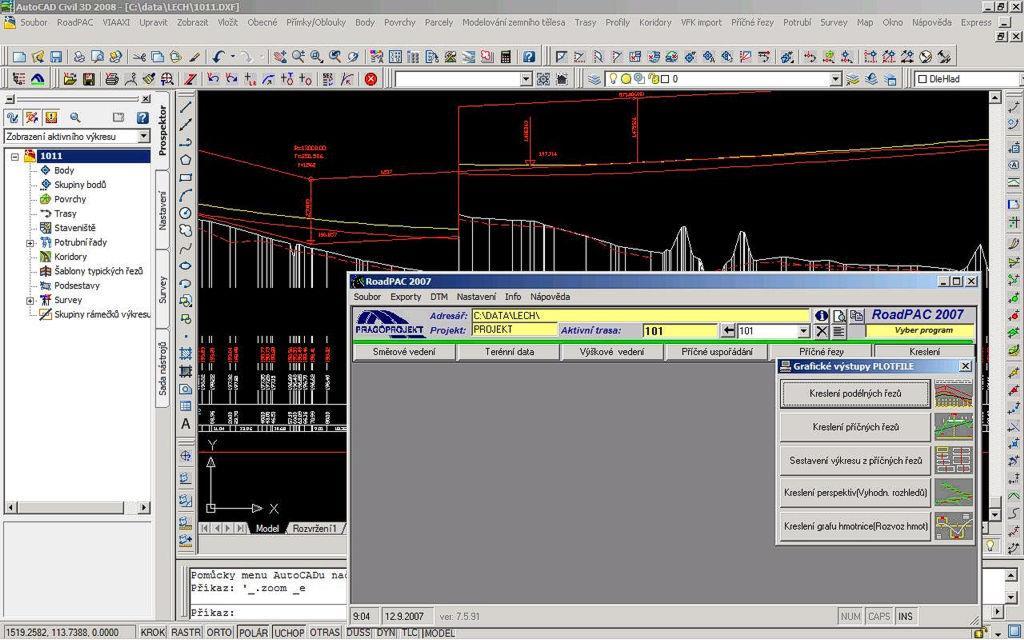
Task: Click the Pan hand icon in toolbar
Action: (280, 57)
